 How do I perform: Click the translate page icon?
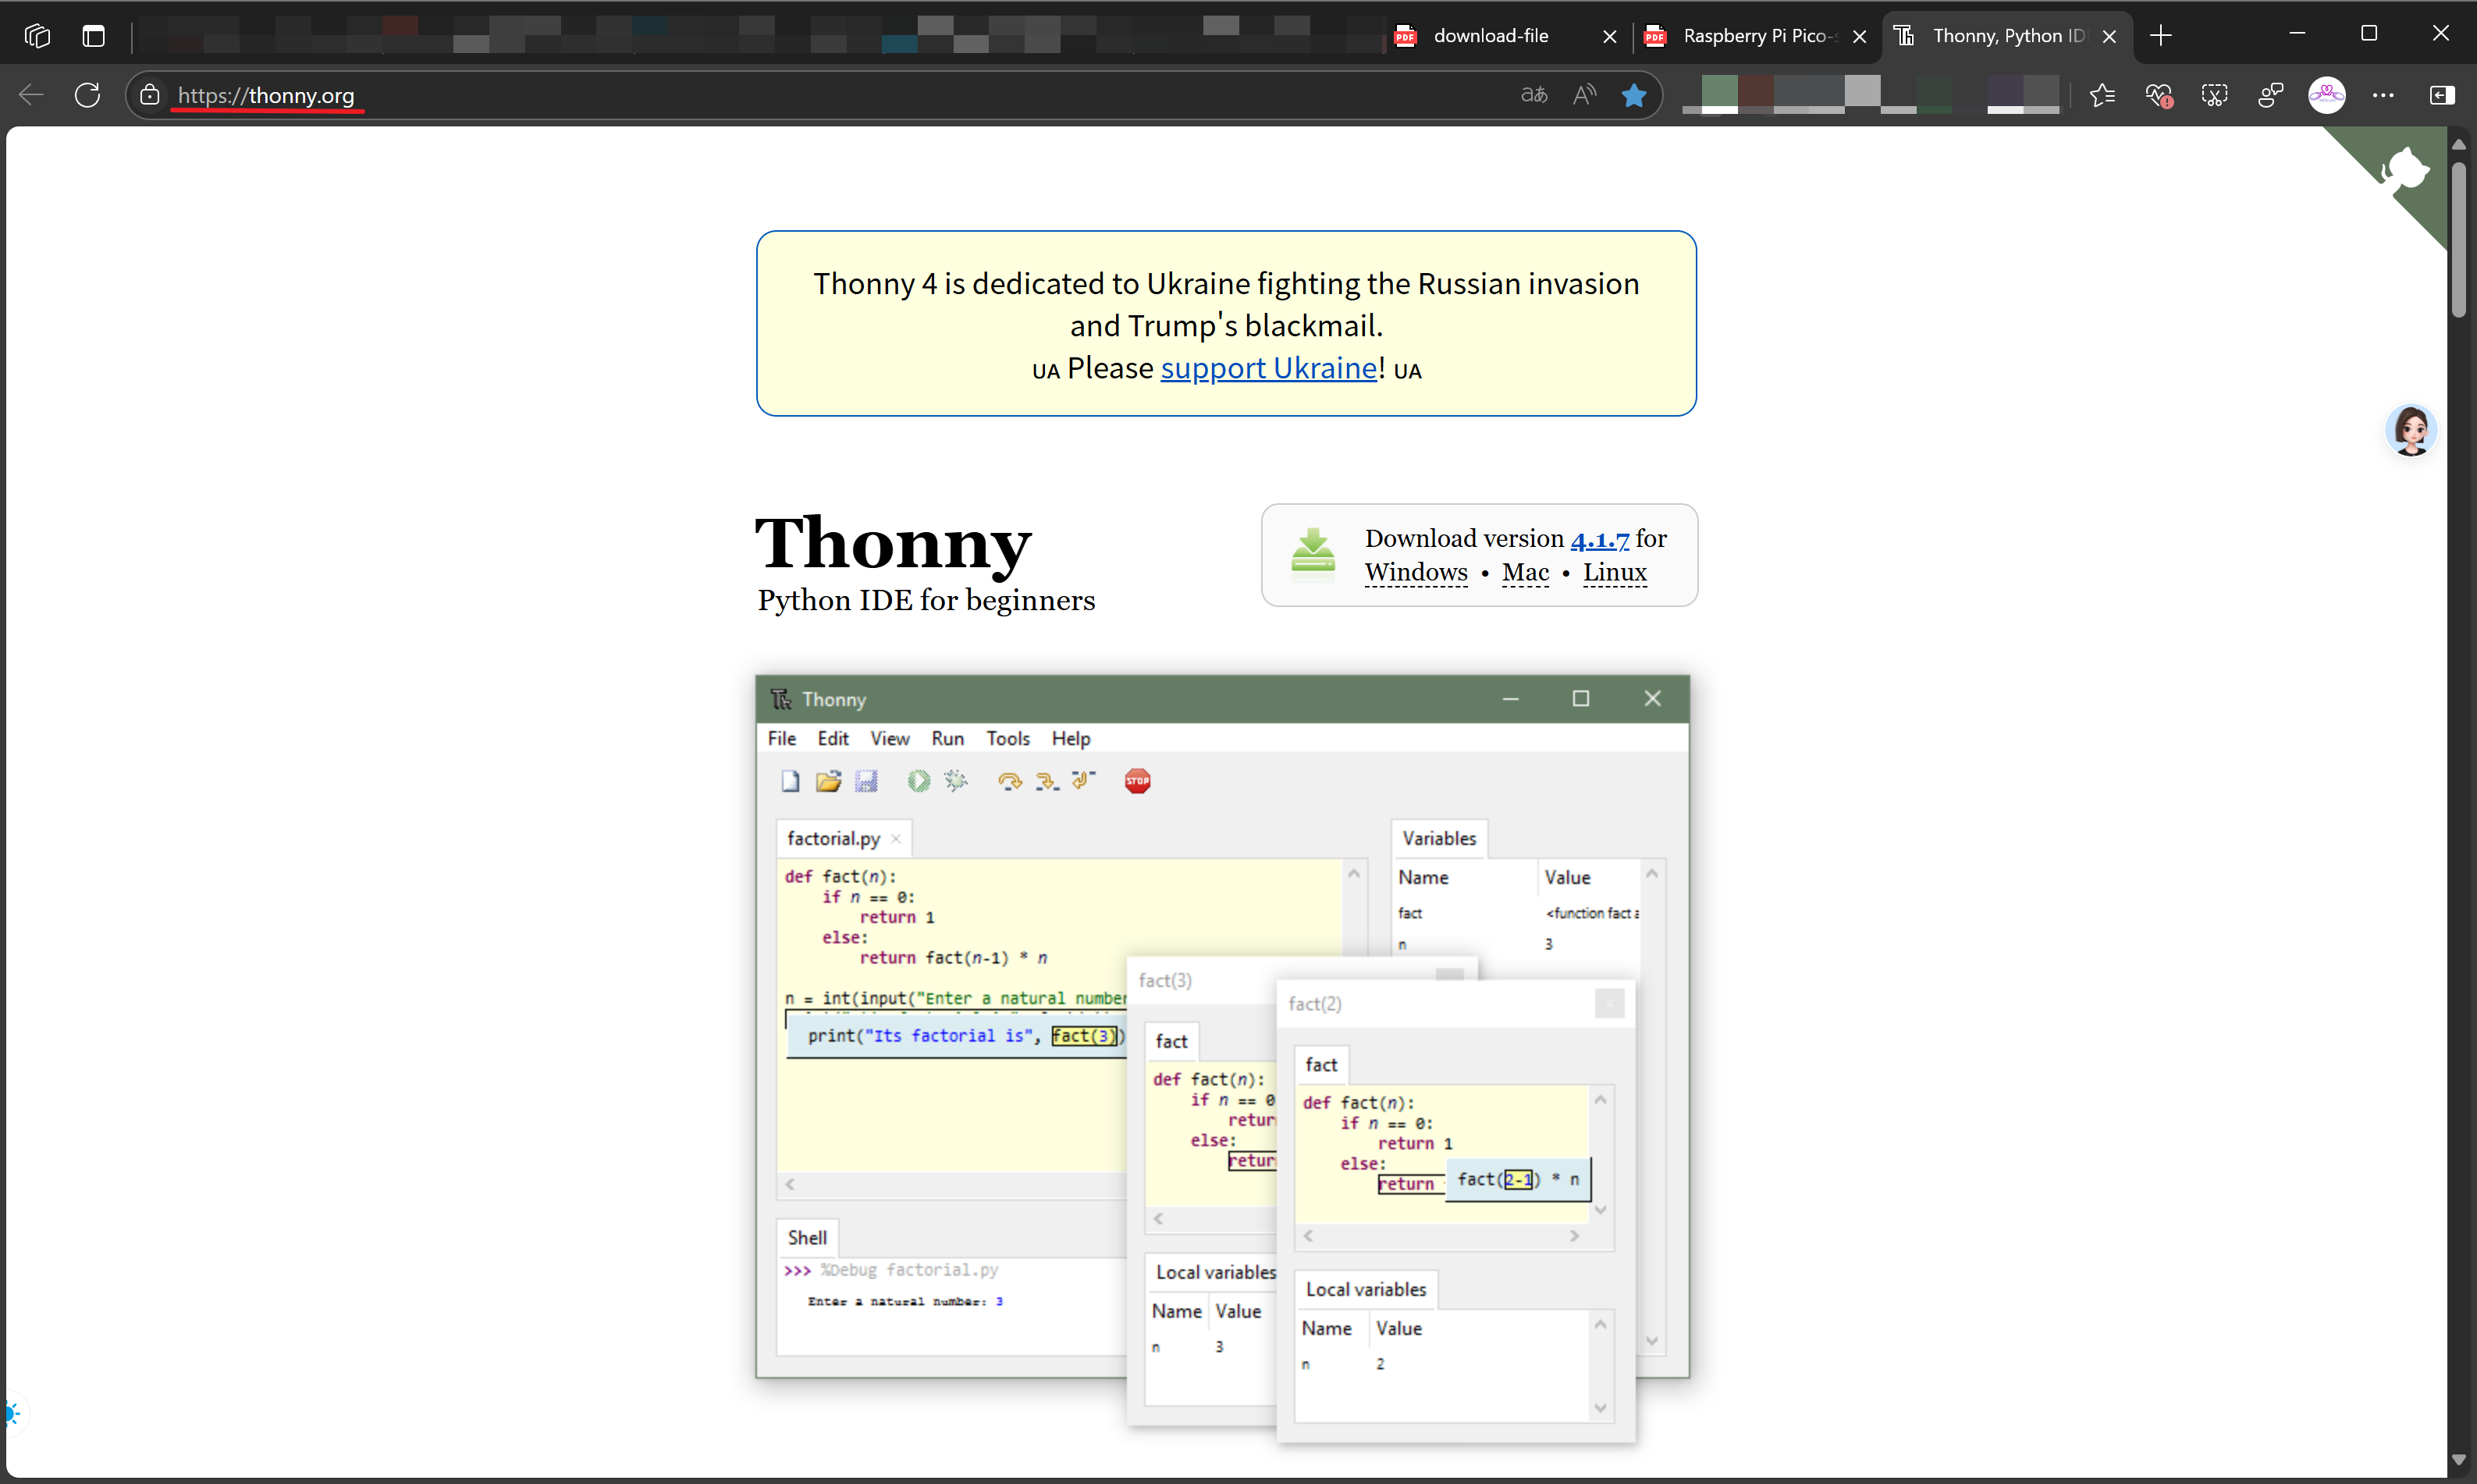point(1534,95)
